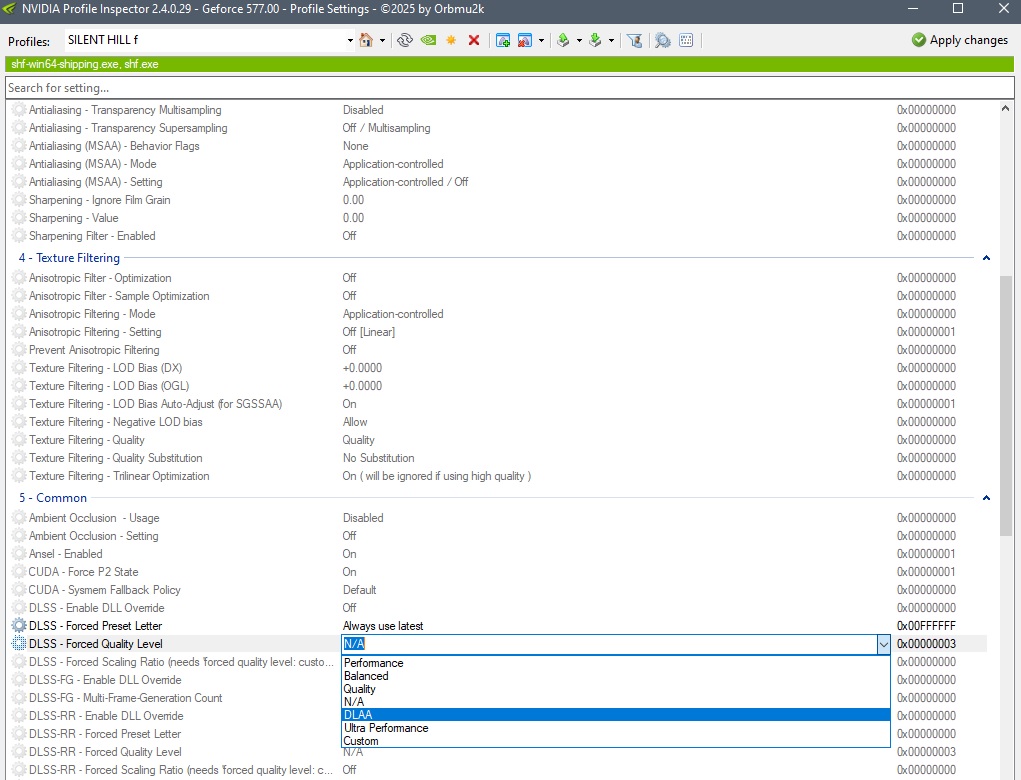Toggle the DLSS Forced Quality Level dropdown arrow
Screen dimensions: 1021x780
(883, 645)
